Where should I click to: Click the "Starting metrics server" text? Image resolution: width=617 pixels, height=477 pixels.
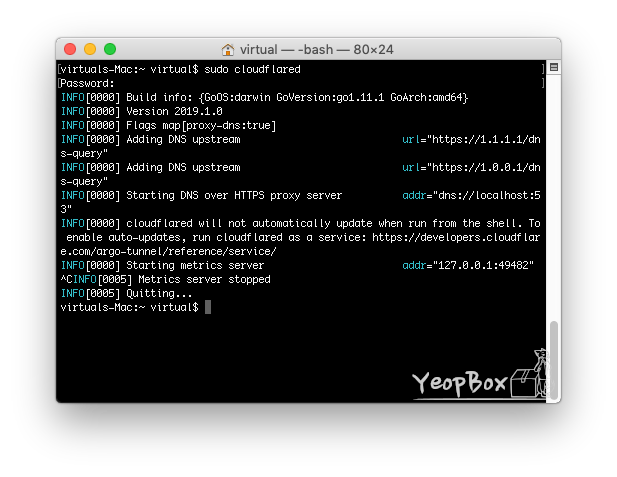tap(195, 265)
